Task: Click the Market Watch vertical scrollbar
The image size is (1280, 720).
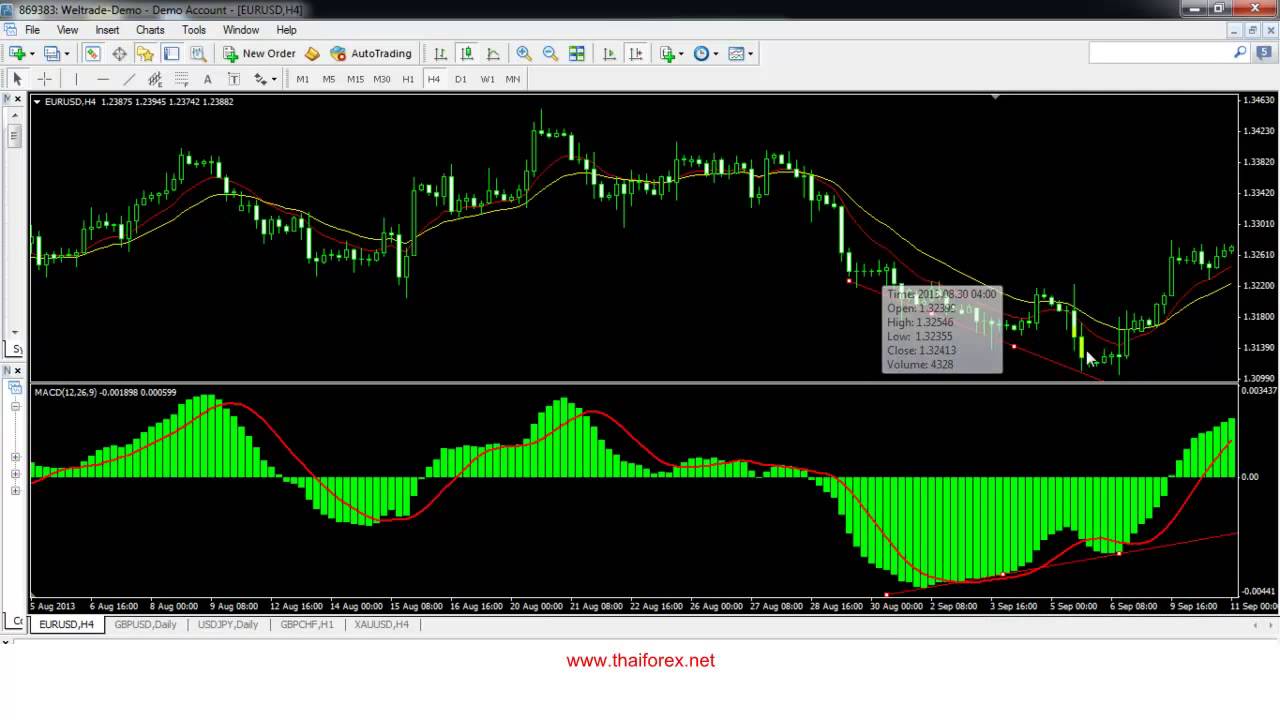Action: coord(14,222)
